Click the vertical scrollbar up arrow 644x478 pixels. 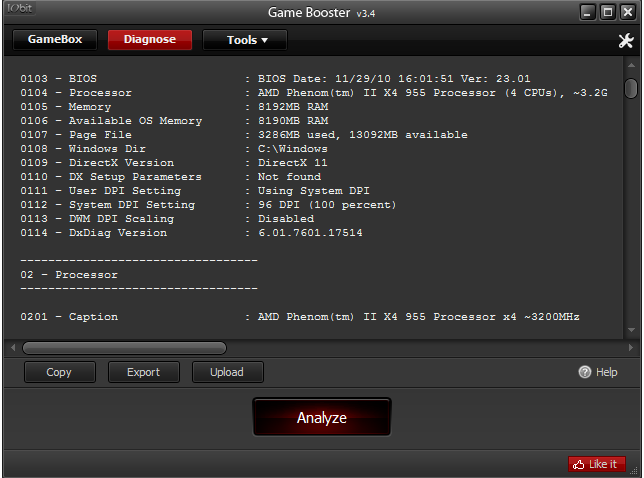point(631,66)
